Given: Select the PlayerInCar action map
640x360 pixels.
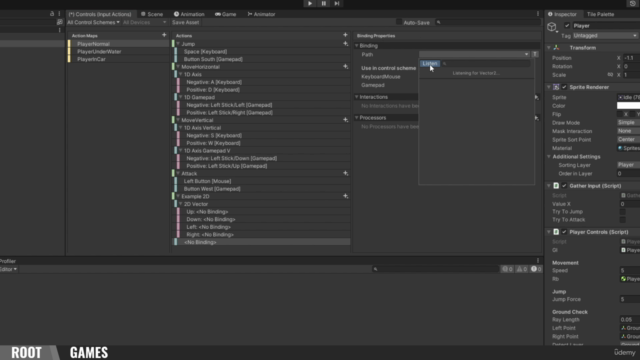Looking at the screenshot, I should click(91, 59).
